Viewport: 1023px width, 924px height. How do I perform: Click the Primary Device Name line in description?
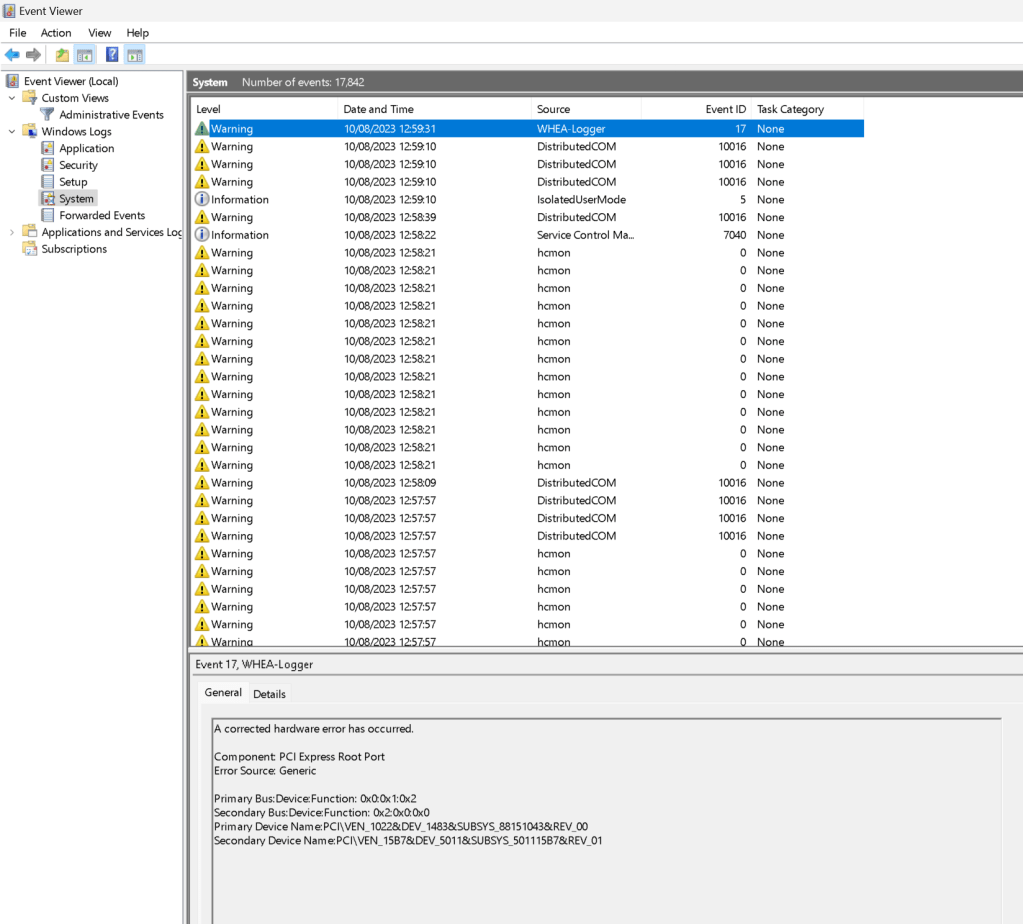(x=401, y=826)
